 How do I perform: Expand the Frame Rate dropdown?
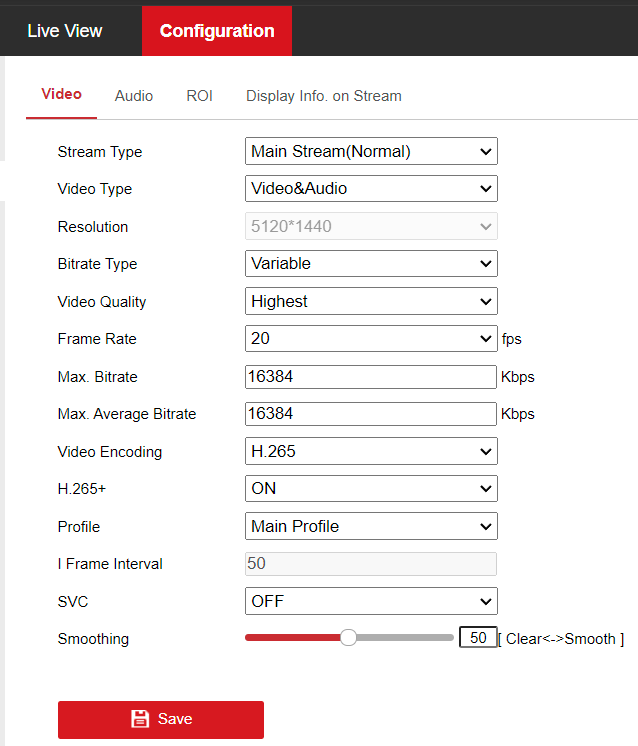pos(371,339)
